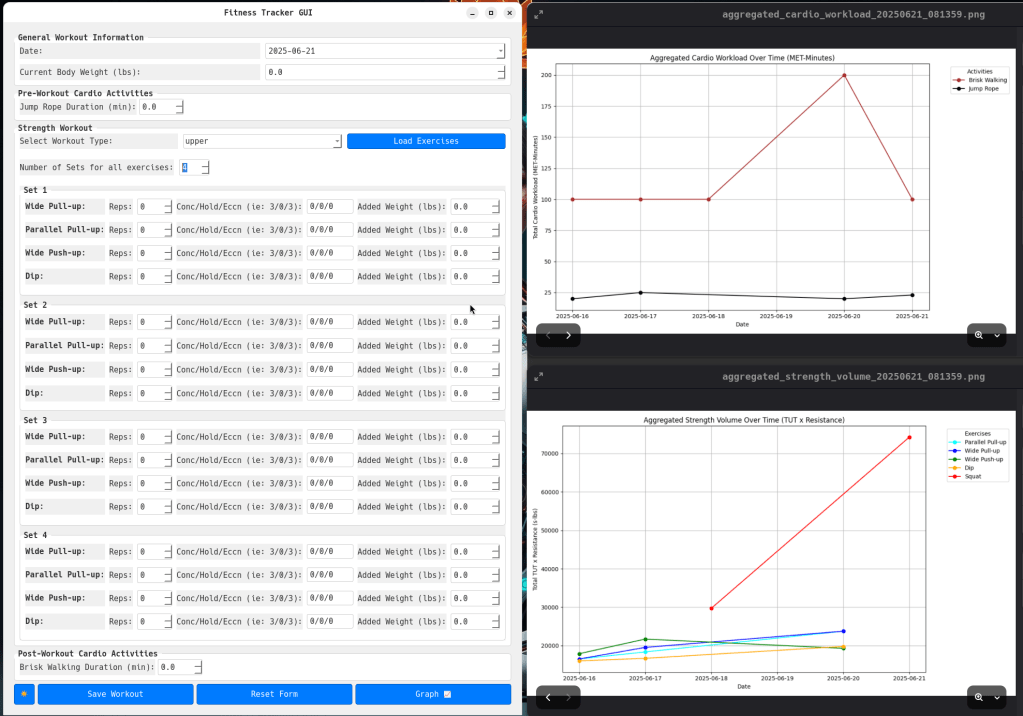
Task: Click zoom magnifier on cardio workload image
Action: click(979, 335)
